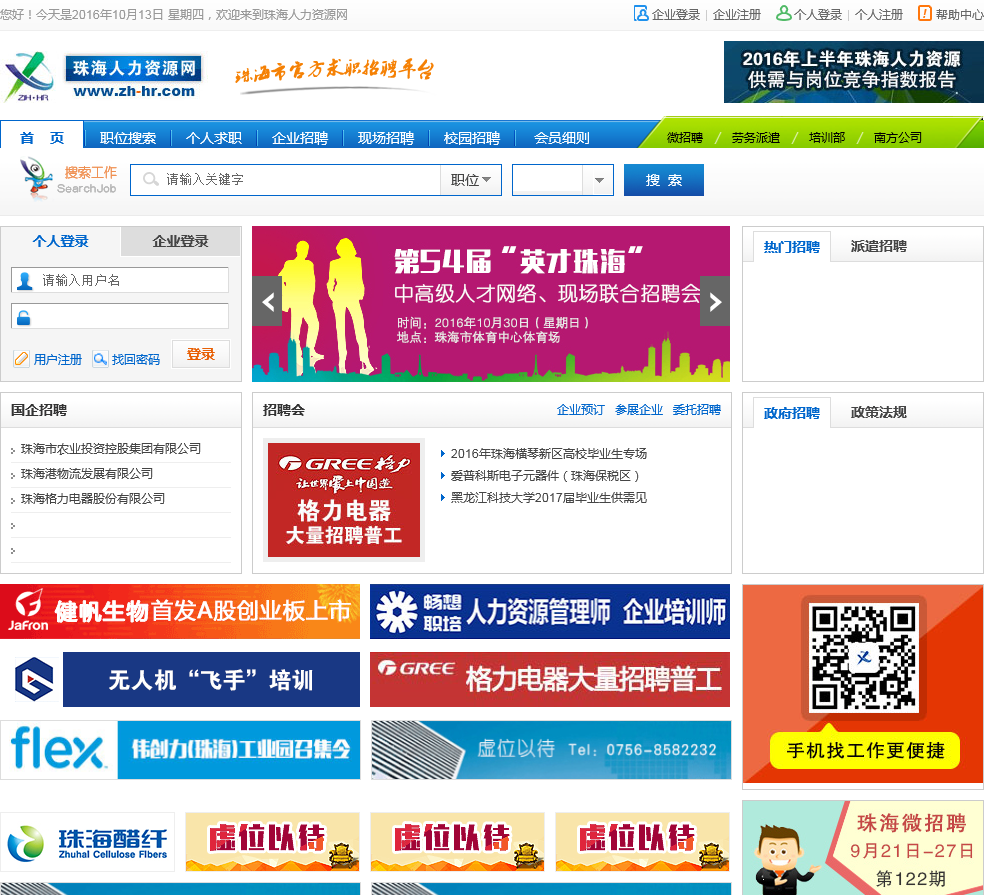Image resolution: width=984 pixels, height=895 pixels.
Task: Open 2016年珠海横琴新区高校毕业生专场 item
Action: point(548,454)
